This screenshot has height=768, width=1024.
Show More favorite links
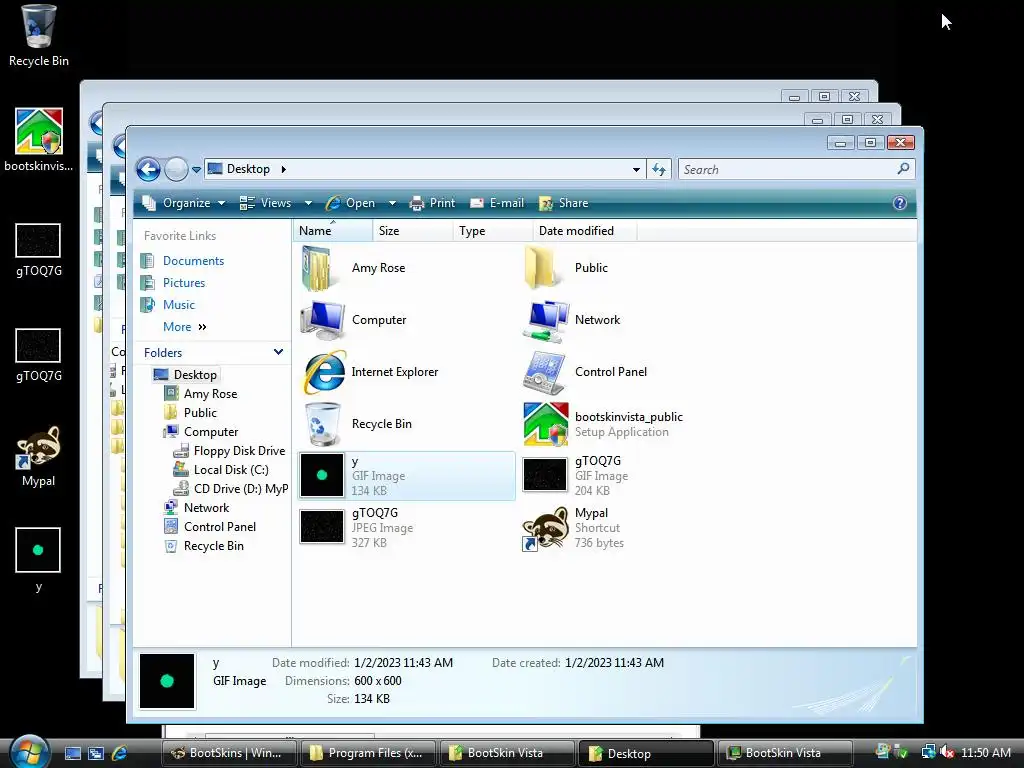(184, 327)
